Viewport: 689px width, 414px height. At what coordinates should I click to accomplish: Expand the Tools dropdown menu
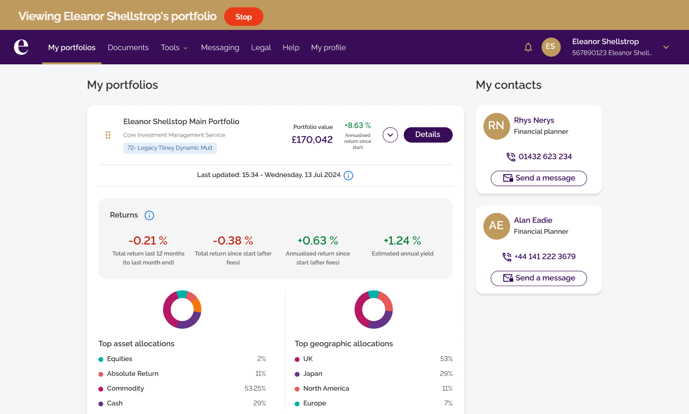174,47
